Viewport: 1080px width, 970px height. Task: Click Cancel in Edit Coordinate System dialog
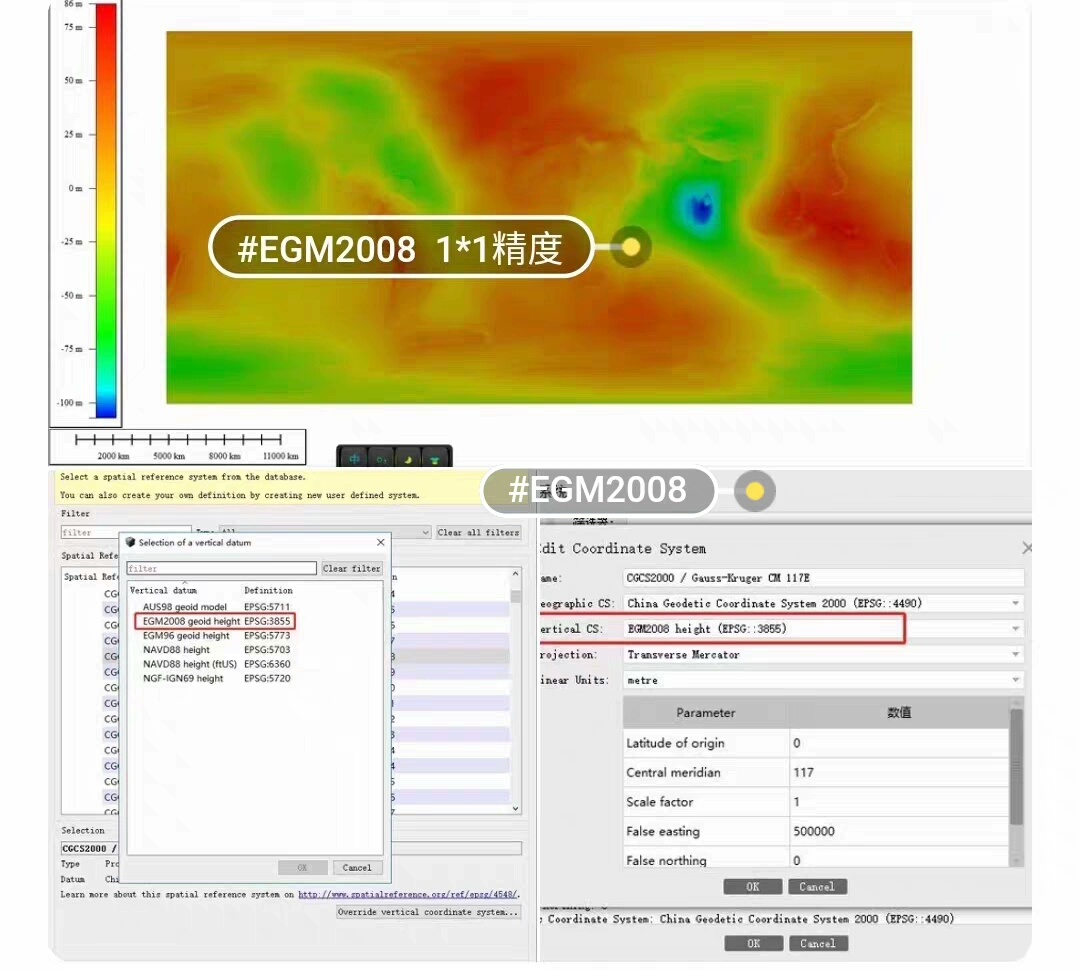pyautogui.click(x=817, y=887)
